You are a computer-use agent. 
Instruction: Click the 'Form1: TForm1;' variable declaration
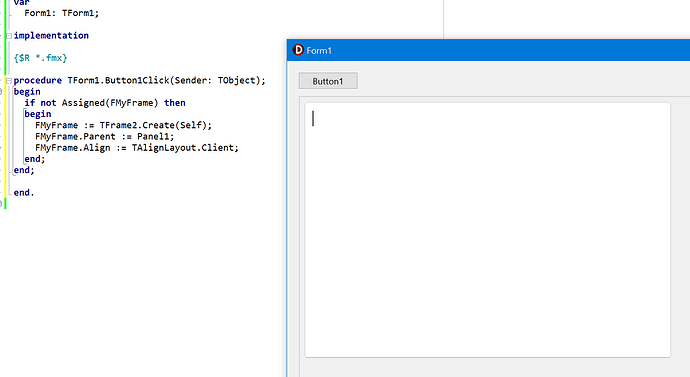pos(62,13)
